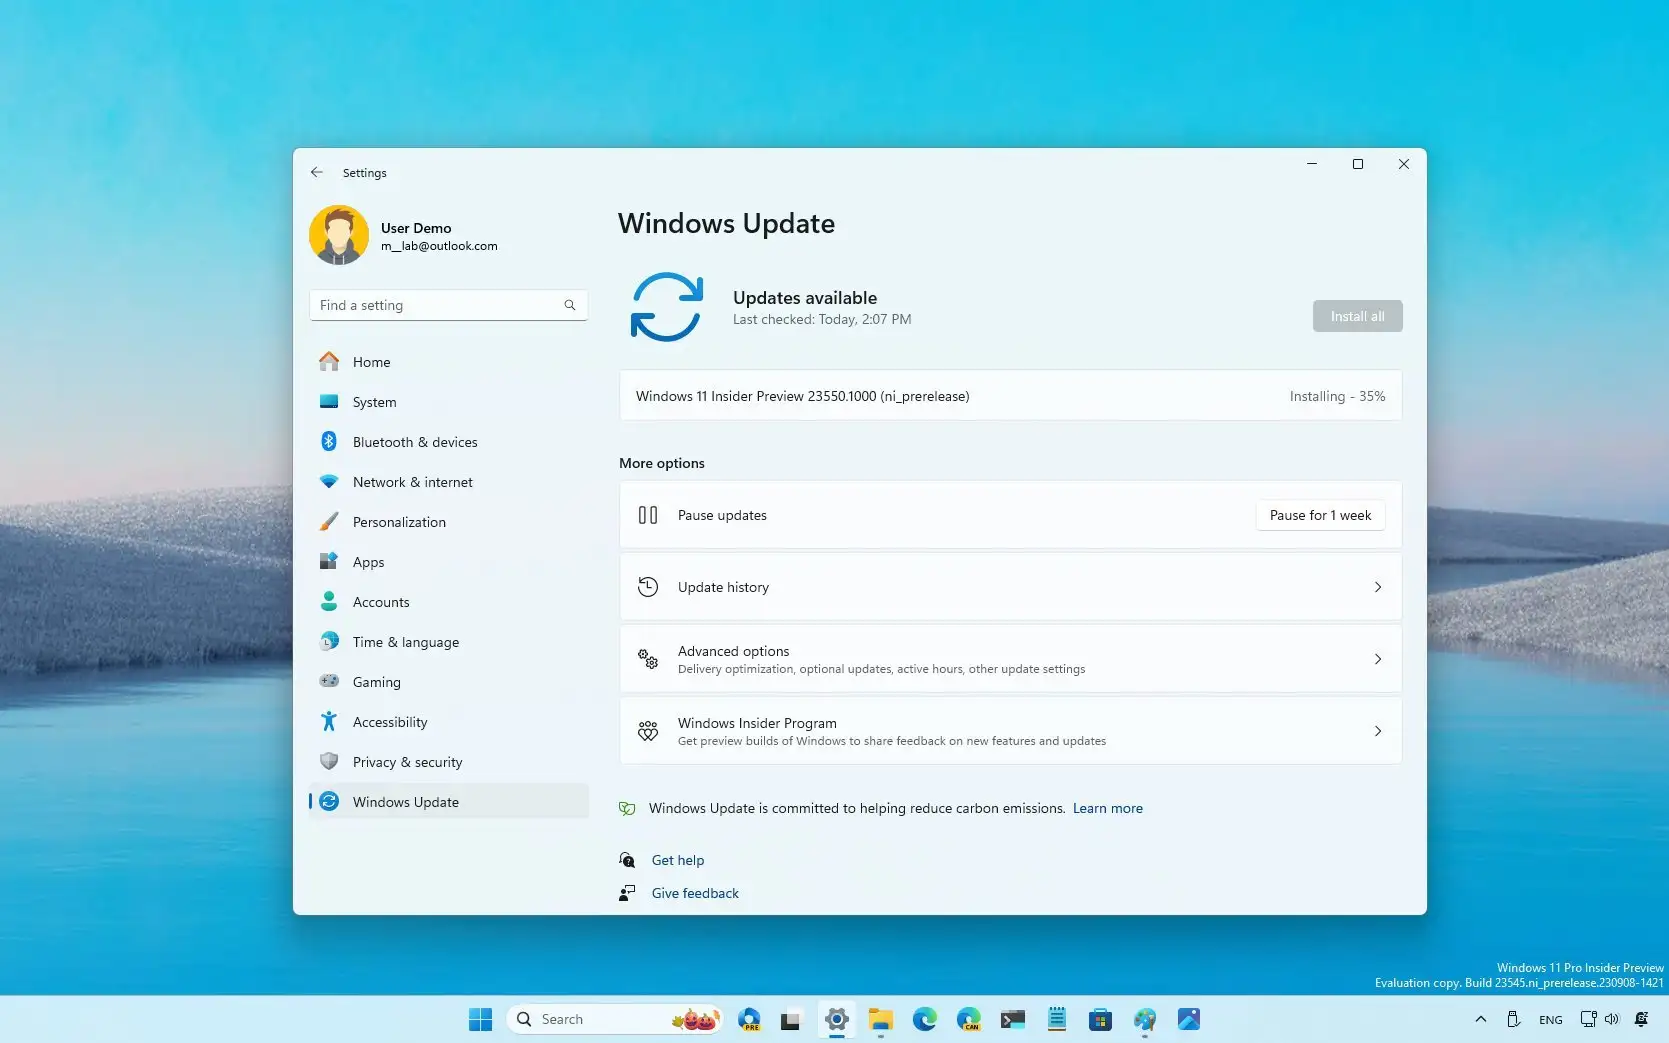Open Apps settings section

pyautogui.click(x=449, y=562)
